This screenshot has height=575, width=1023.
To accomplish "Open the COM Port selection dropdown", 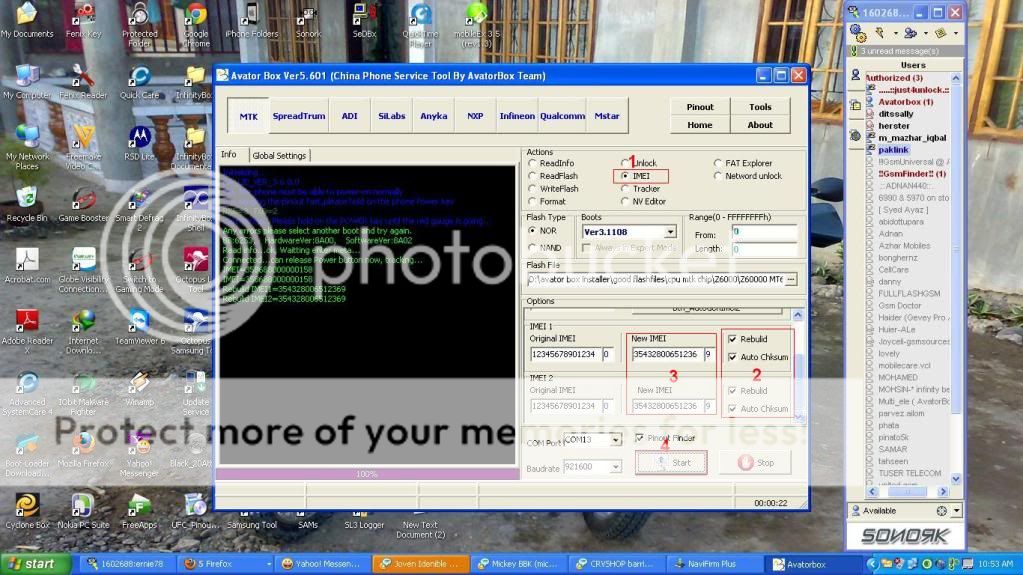I will (614, 439).
